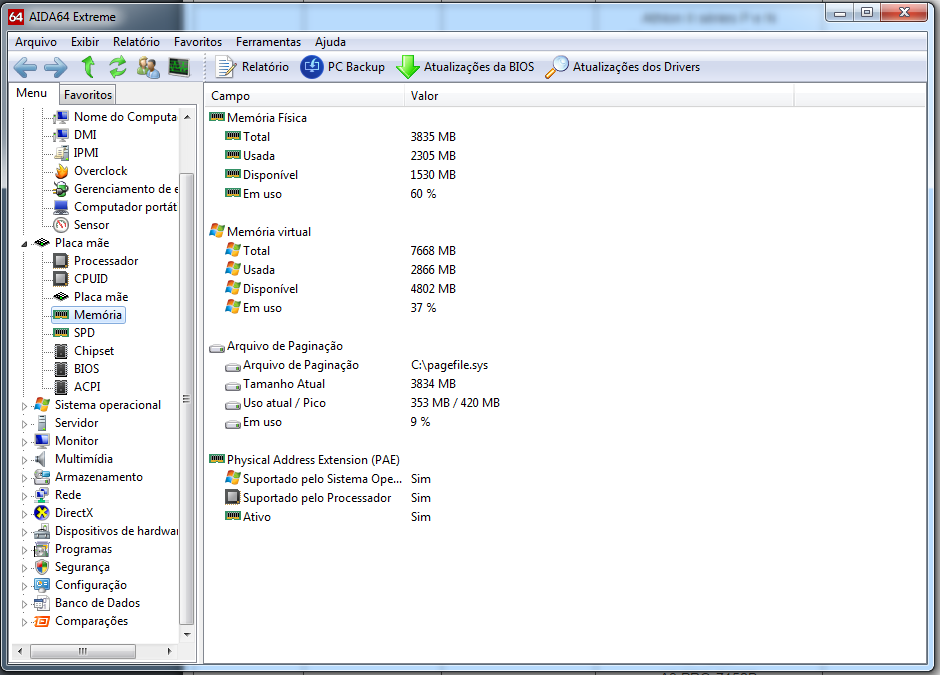Select the C:\pagefile.sys value
The height and width of the screenshot is (675, 944).
click(x=450, y=365)
